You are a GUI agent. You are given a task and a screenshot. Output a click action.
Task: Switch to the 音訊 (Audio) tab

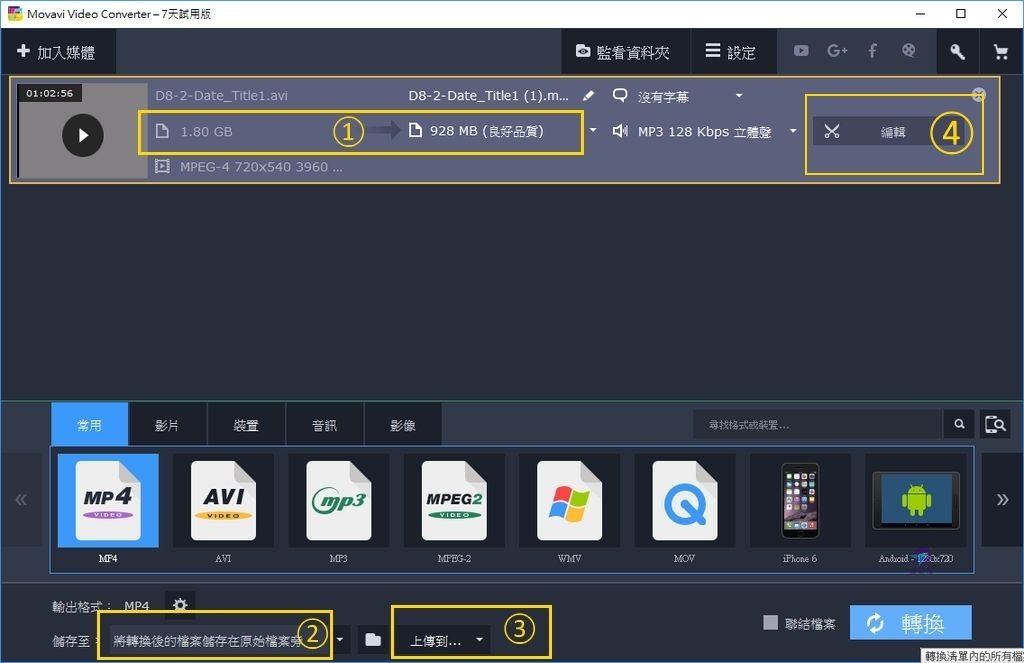(324, 425)
